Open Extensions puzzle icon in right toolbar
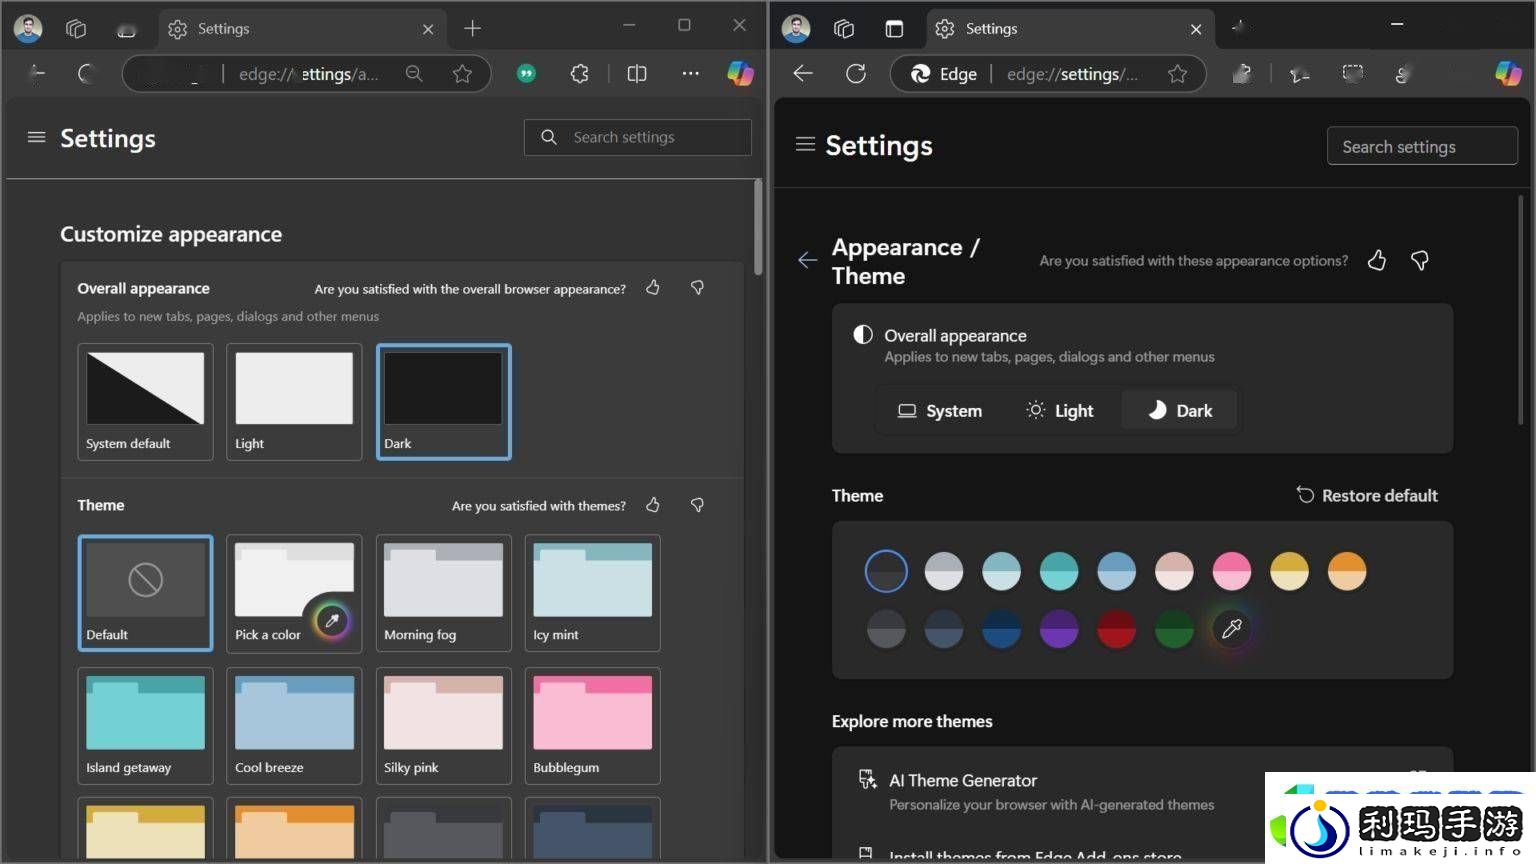The image size is (1536, 864). click(1242, 73)
